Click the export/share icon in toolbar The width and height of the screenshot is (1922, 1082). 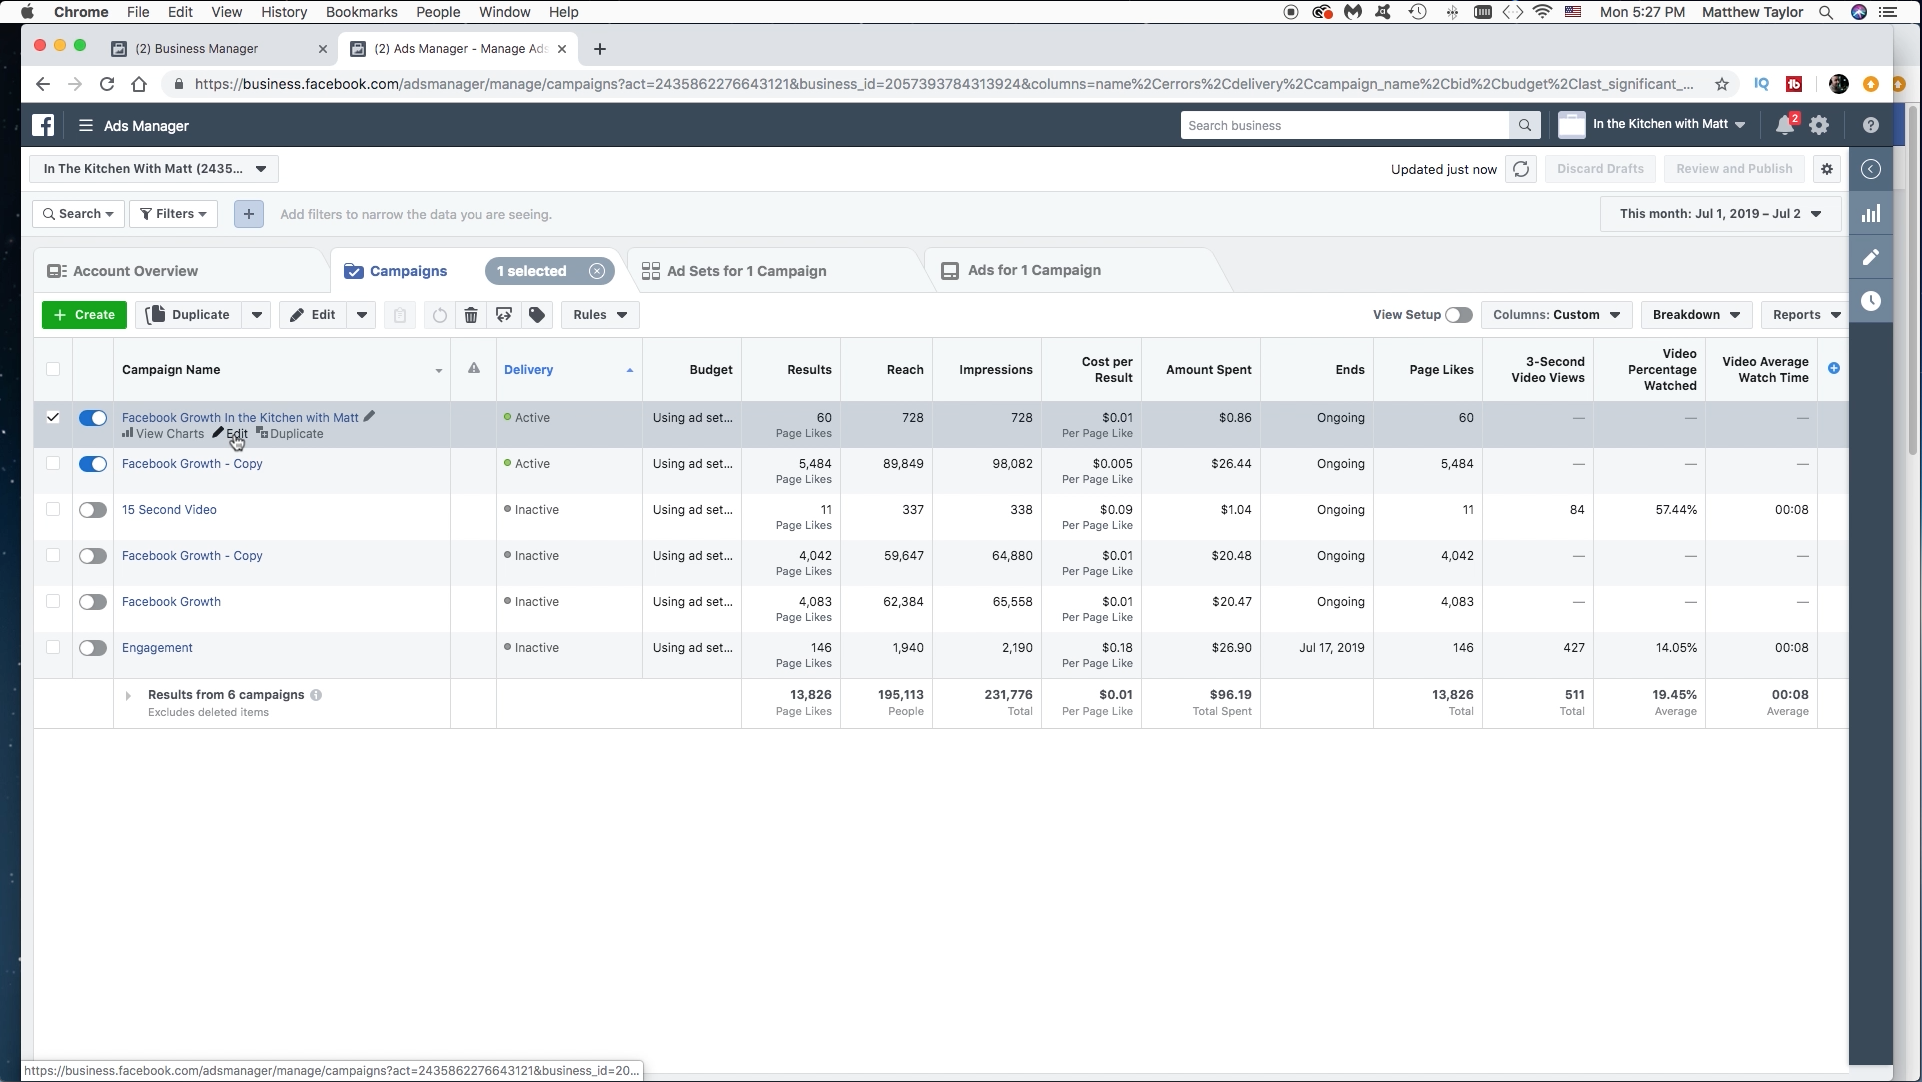(x=504, y=315)
